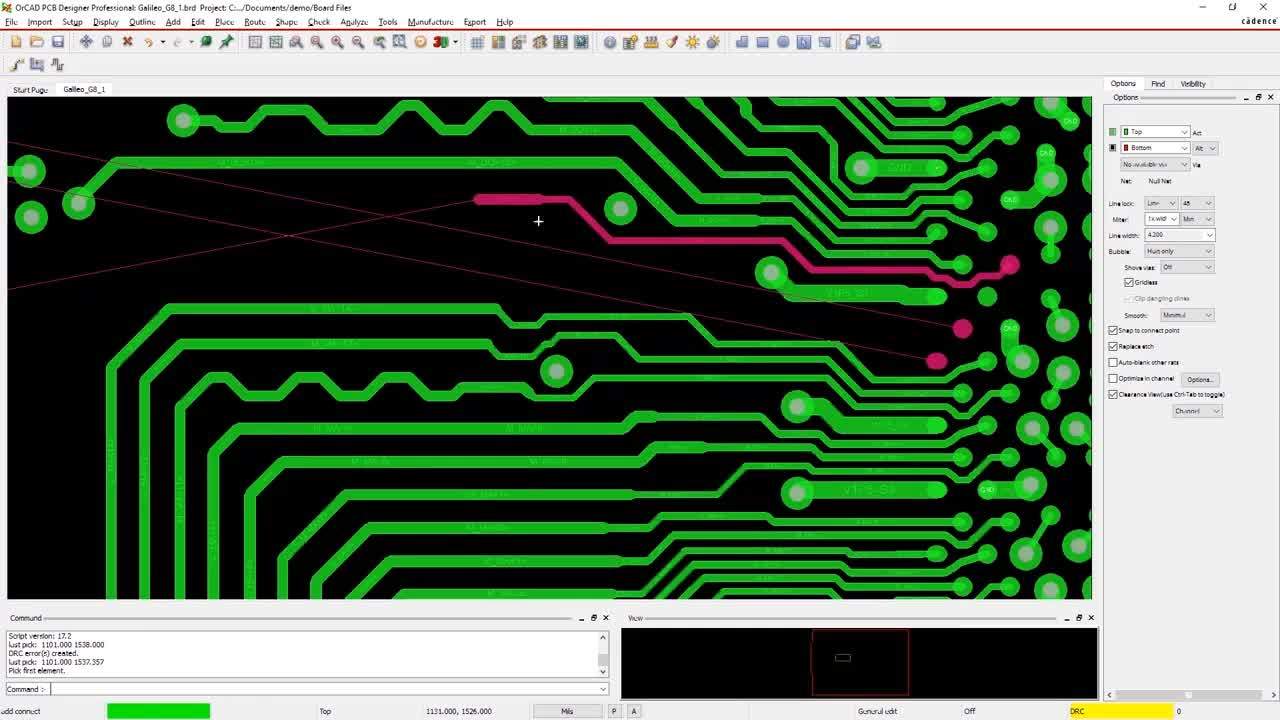
Task: Enable Optimize in channel checkbox
Action: pos(1113,378)
